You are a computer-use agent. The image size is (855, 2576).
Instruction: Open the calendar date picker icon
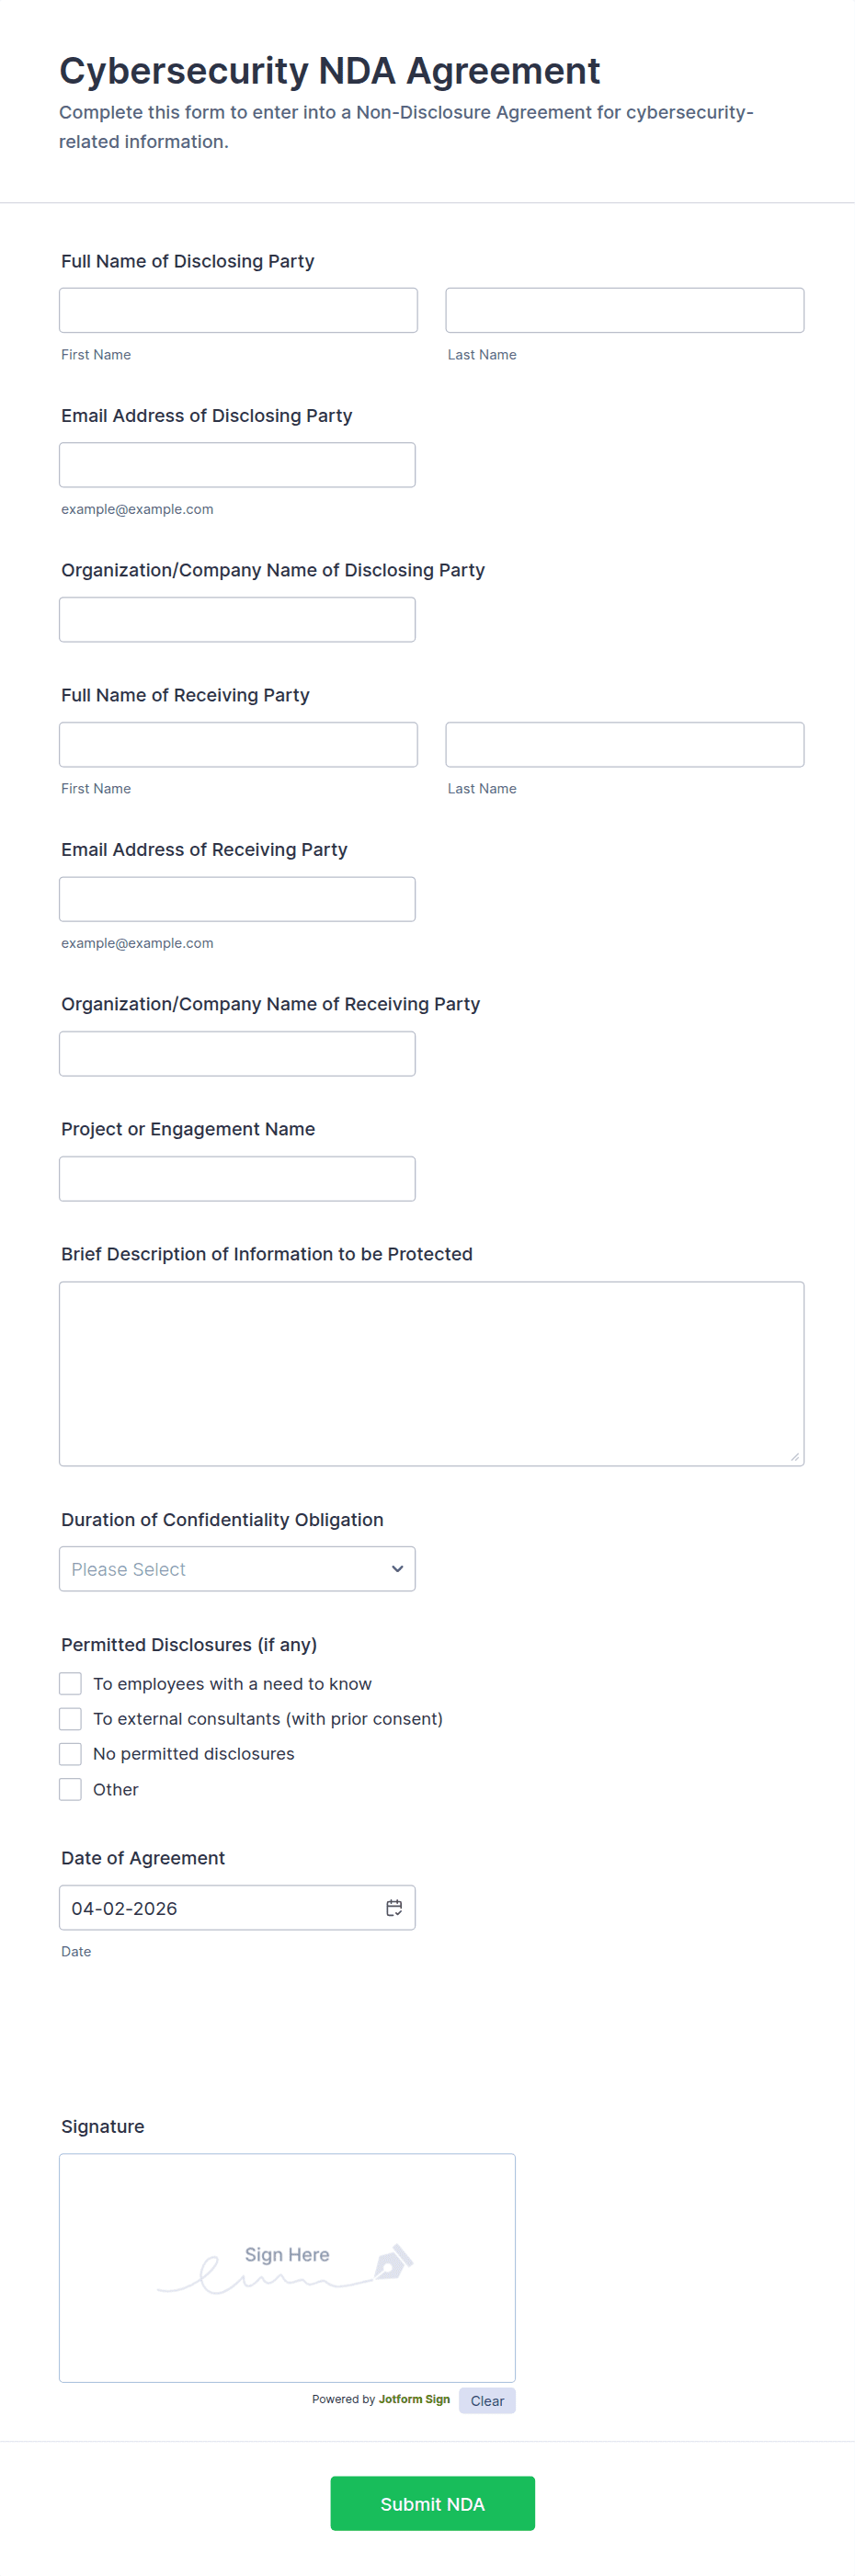click(x=394, y=1907)
